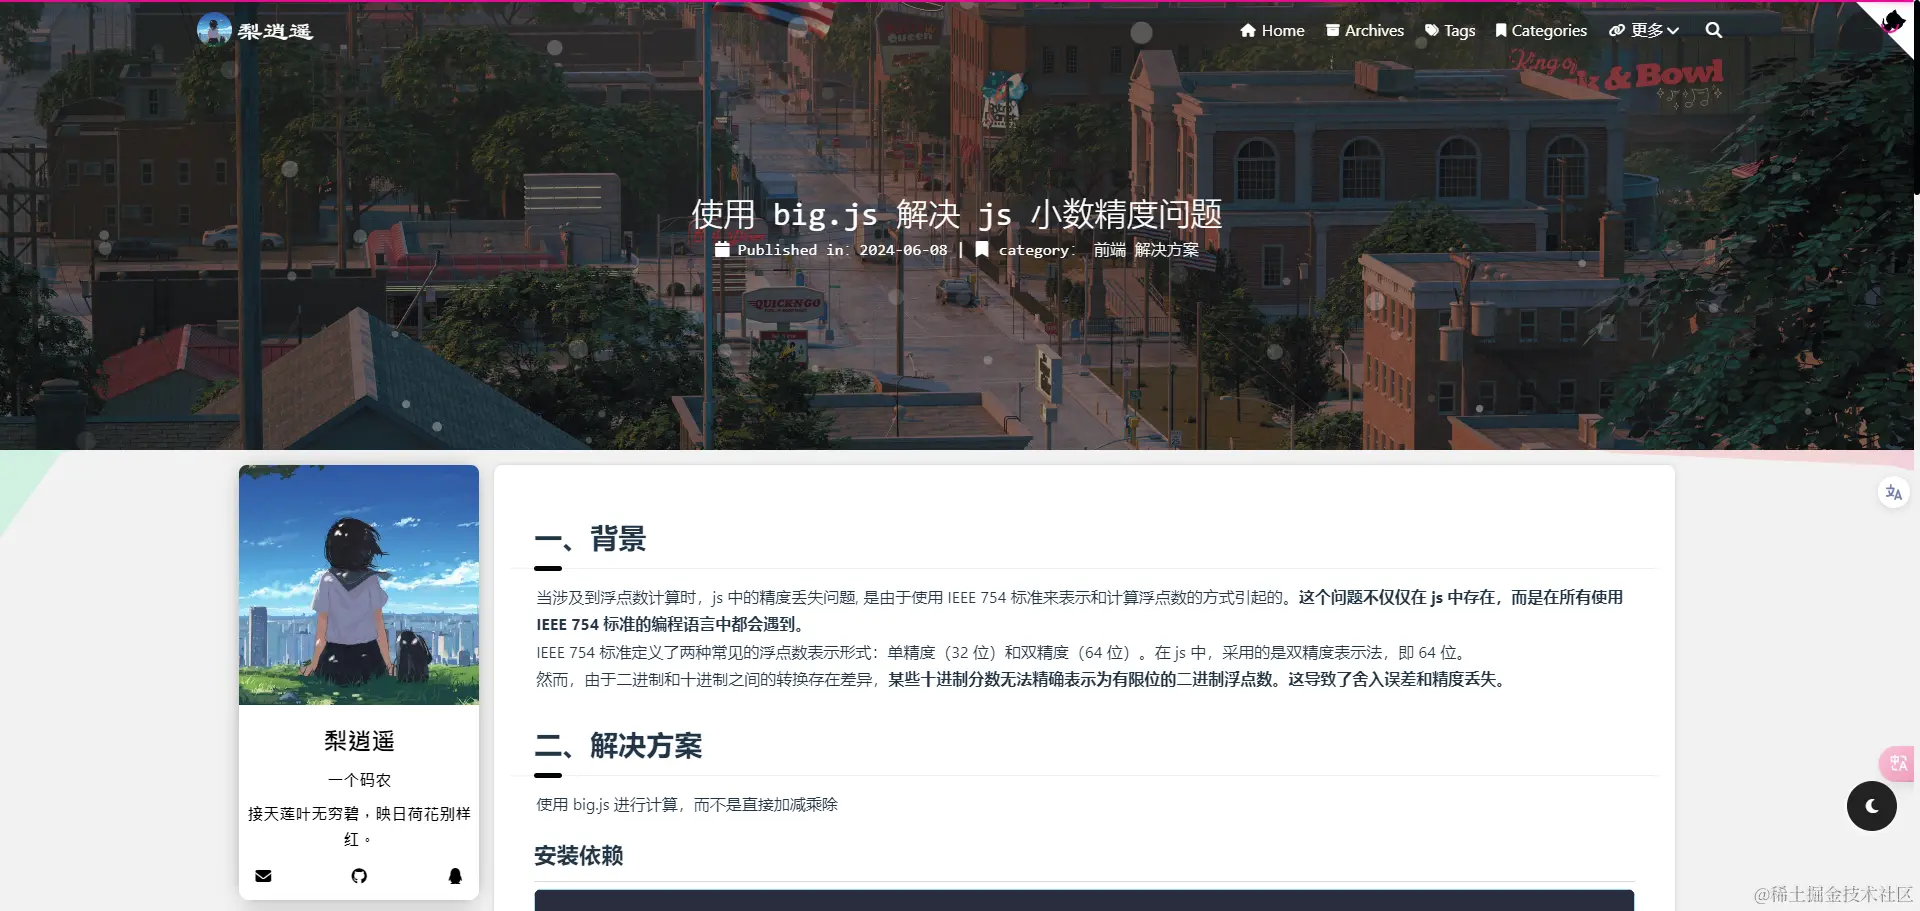Viewport: 1920px width, 911px height.
Task: Click the post title 使用 big.js 解决 js 小数精度问题
Action: pos(957,214)
